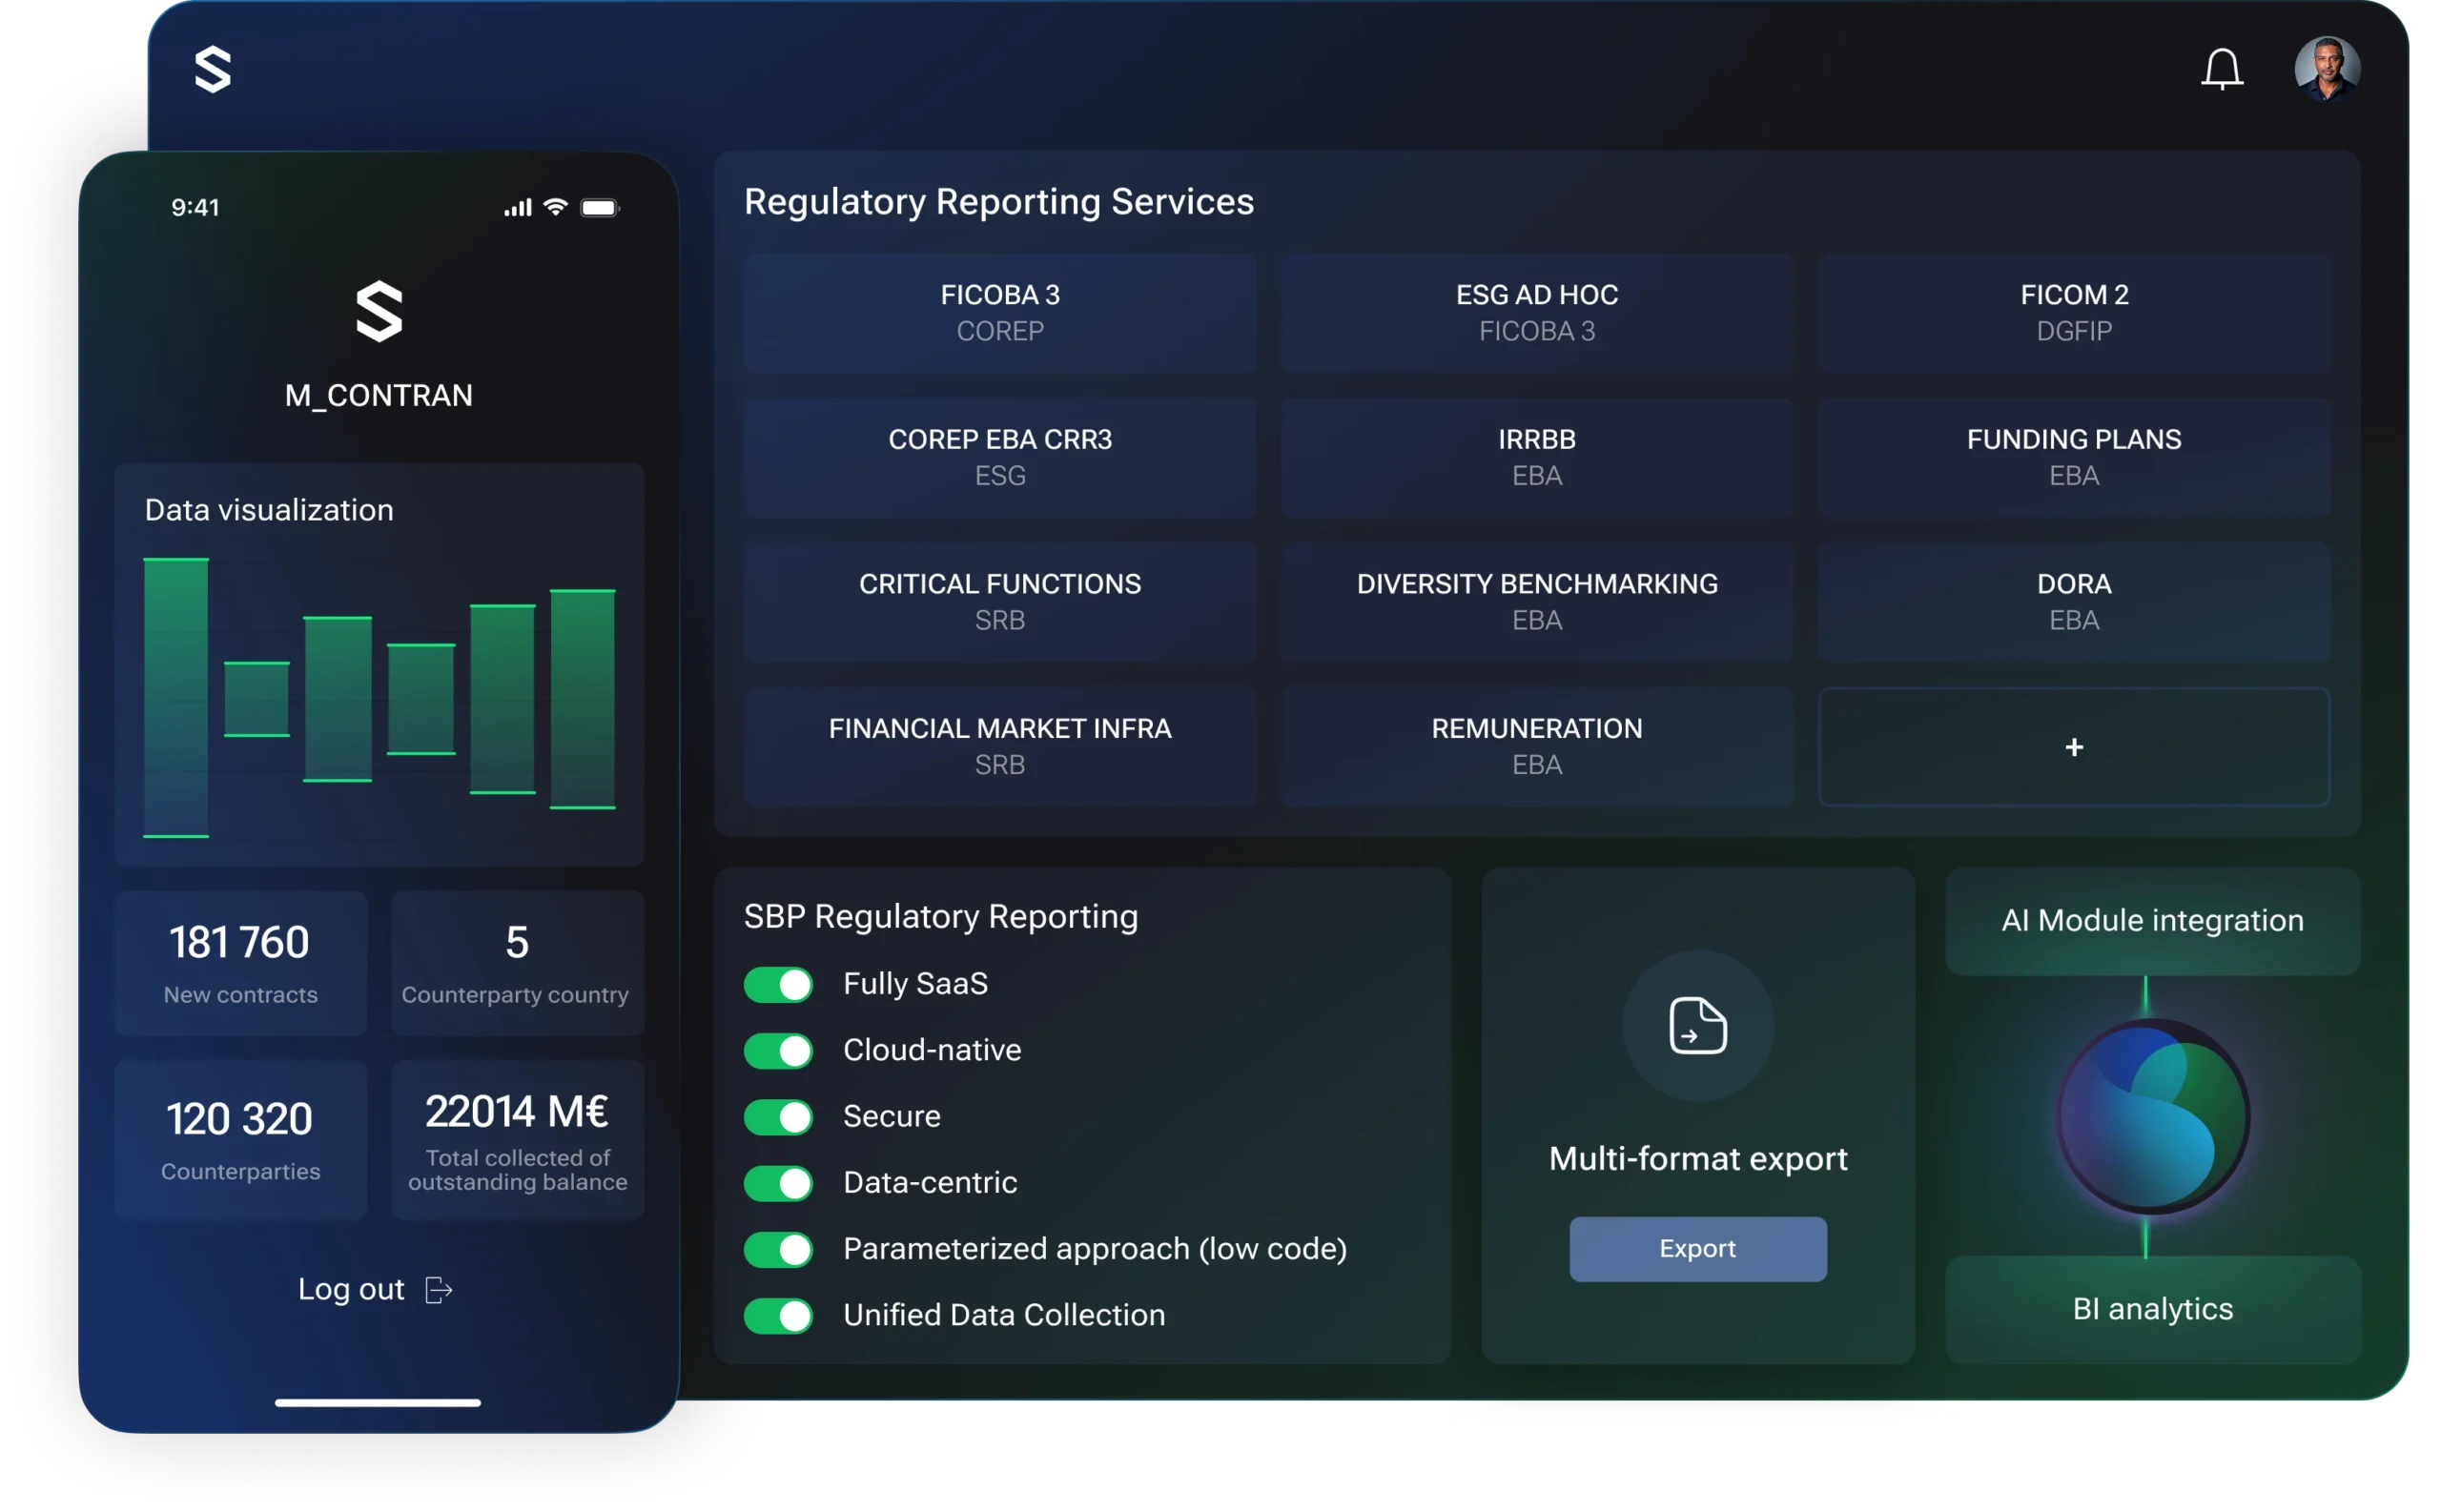Select the DORA EBA service tile

click(x=2073, y=602)
